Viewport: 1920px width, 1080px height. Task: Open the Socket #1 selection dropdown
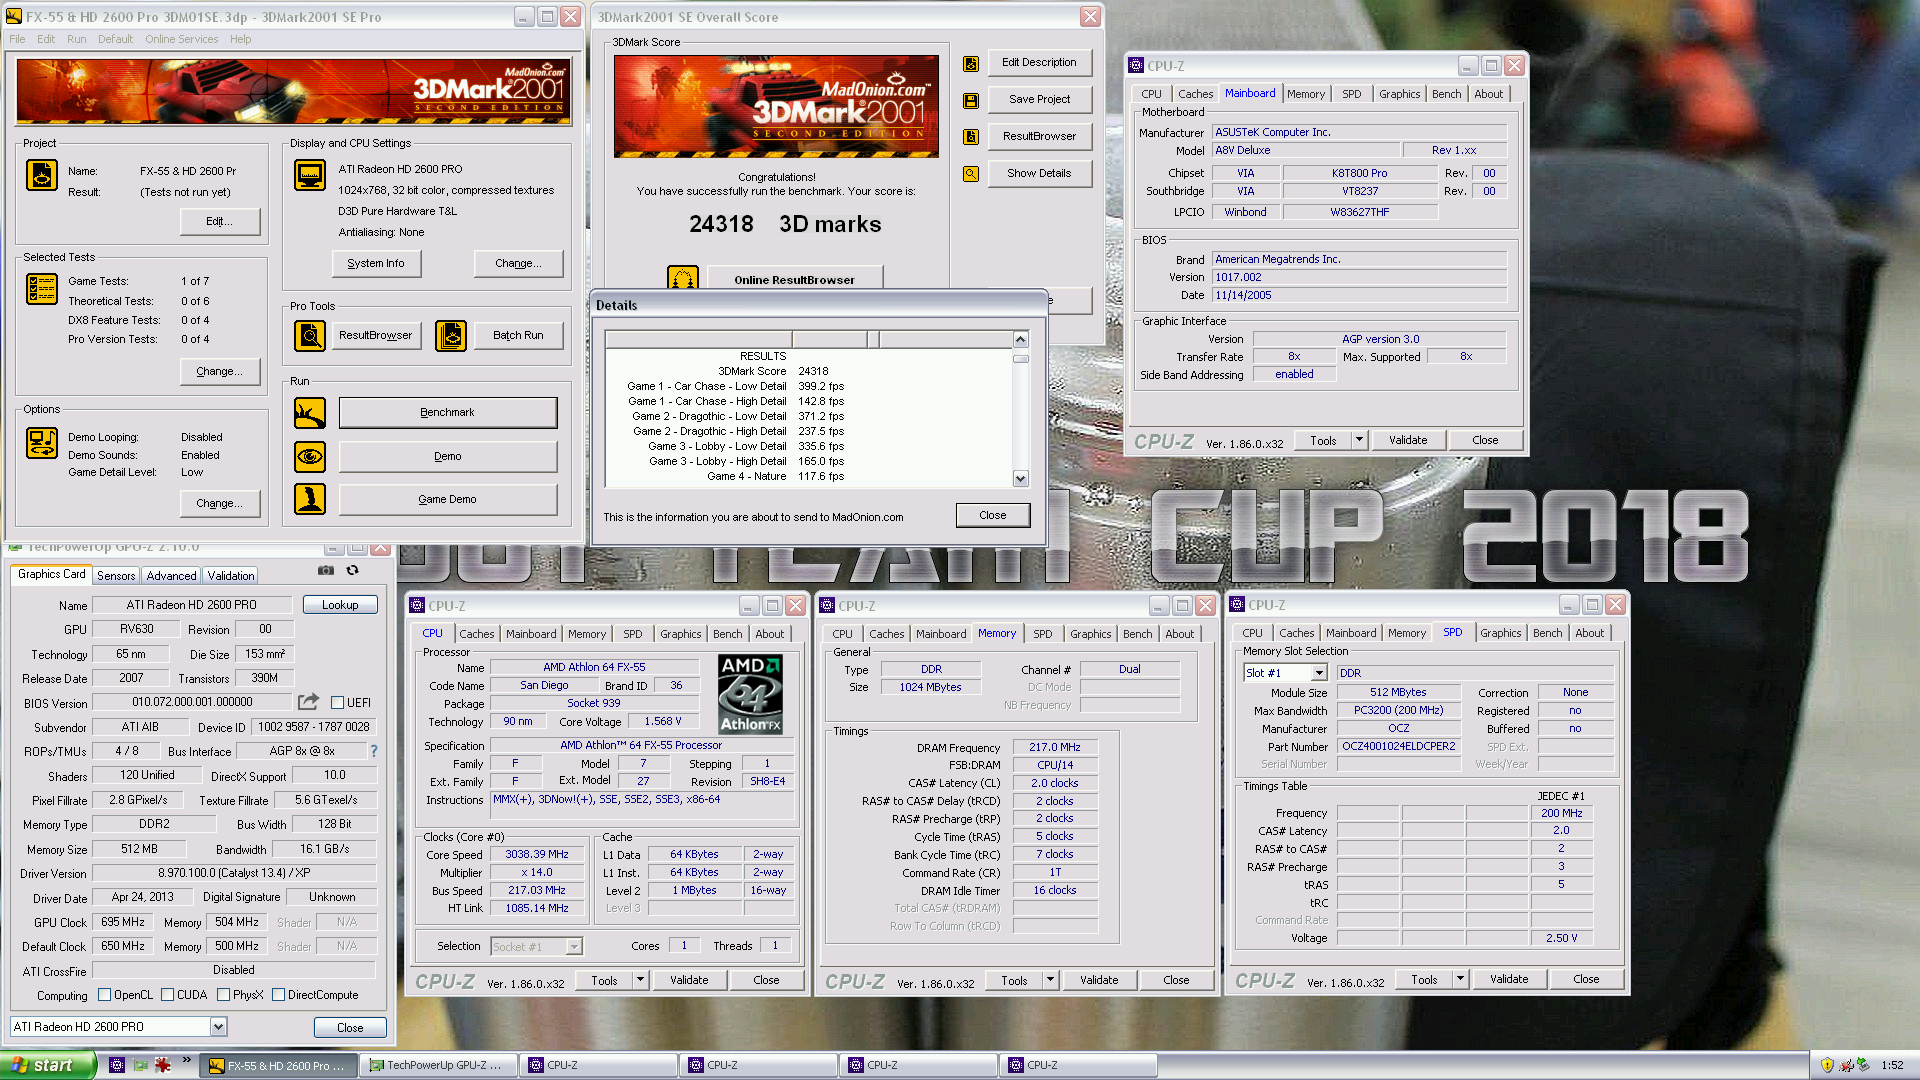click(574, 946)
